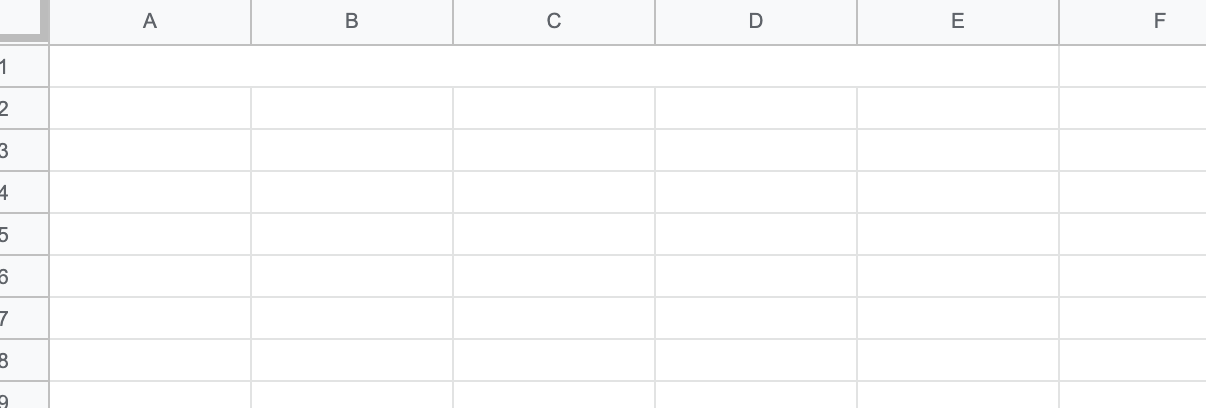Click the select-all corner box
Screen dimensions: 1206x408
point(23,21)
